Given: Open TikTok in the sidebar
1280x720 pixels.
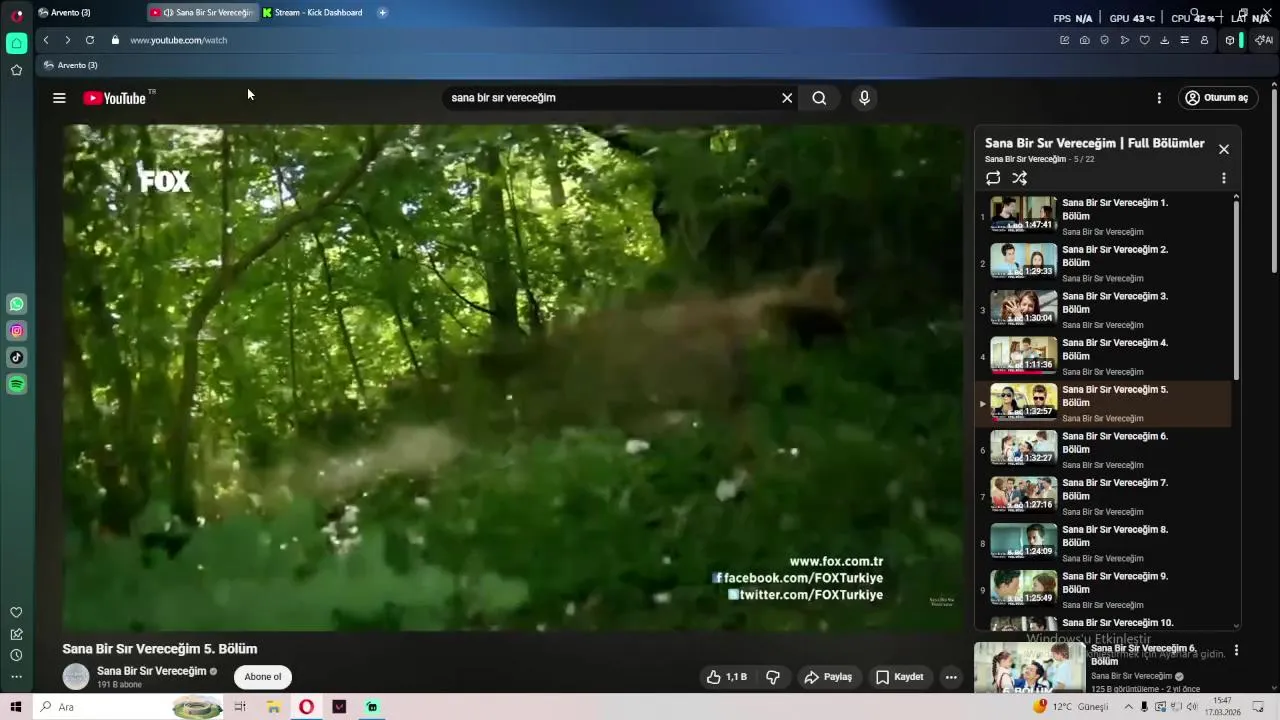Looking at the screenshot, I should (17, 357).
